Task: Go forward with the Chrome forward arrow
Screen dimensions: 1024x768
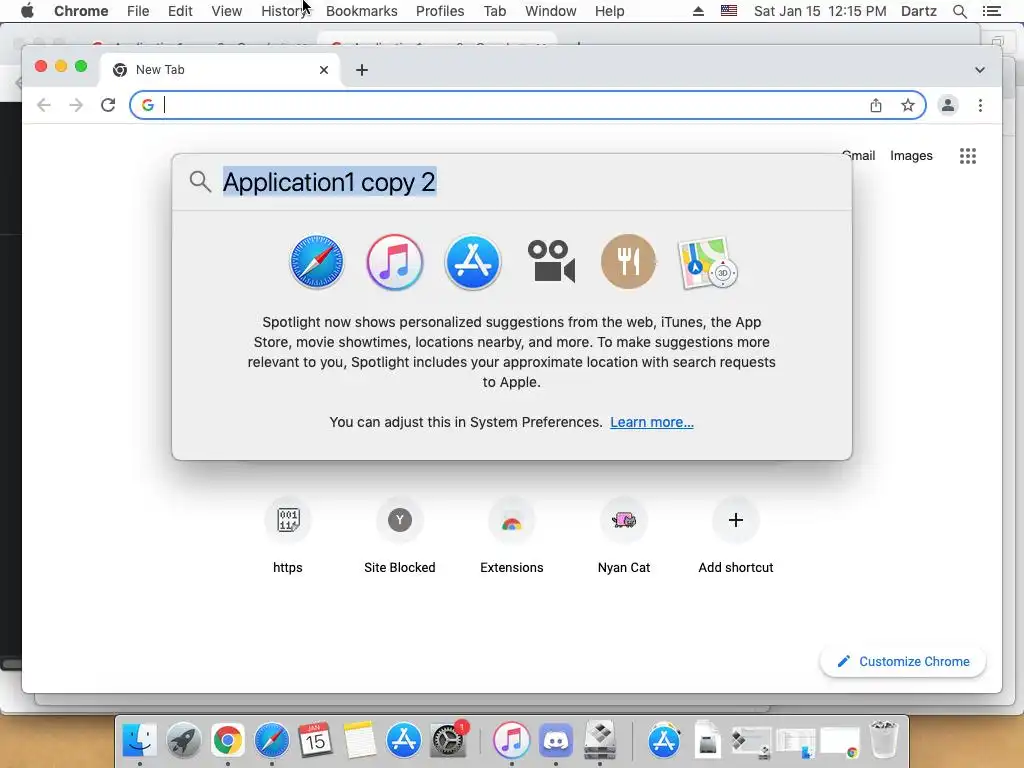Action: coord(76,105)
